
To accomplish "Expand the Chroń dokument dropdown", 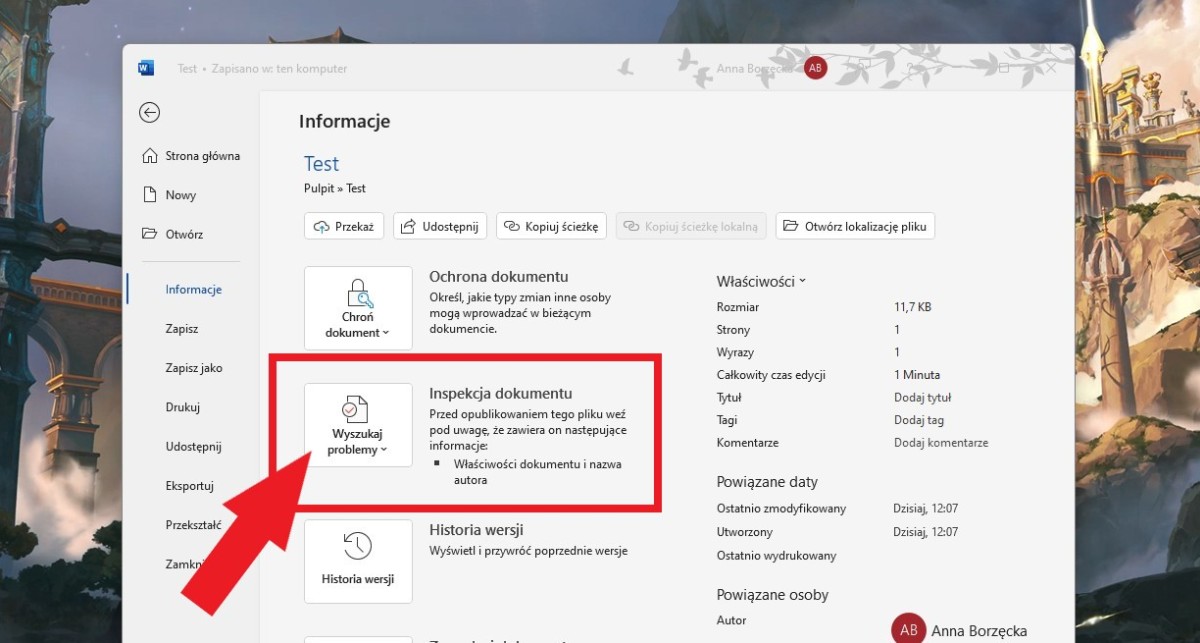I will pyautogui.click(x=358, y=308).
